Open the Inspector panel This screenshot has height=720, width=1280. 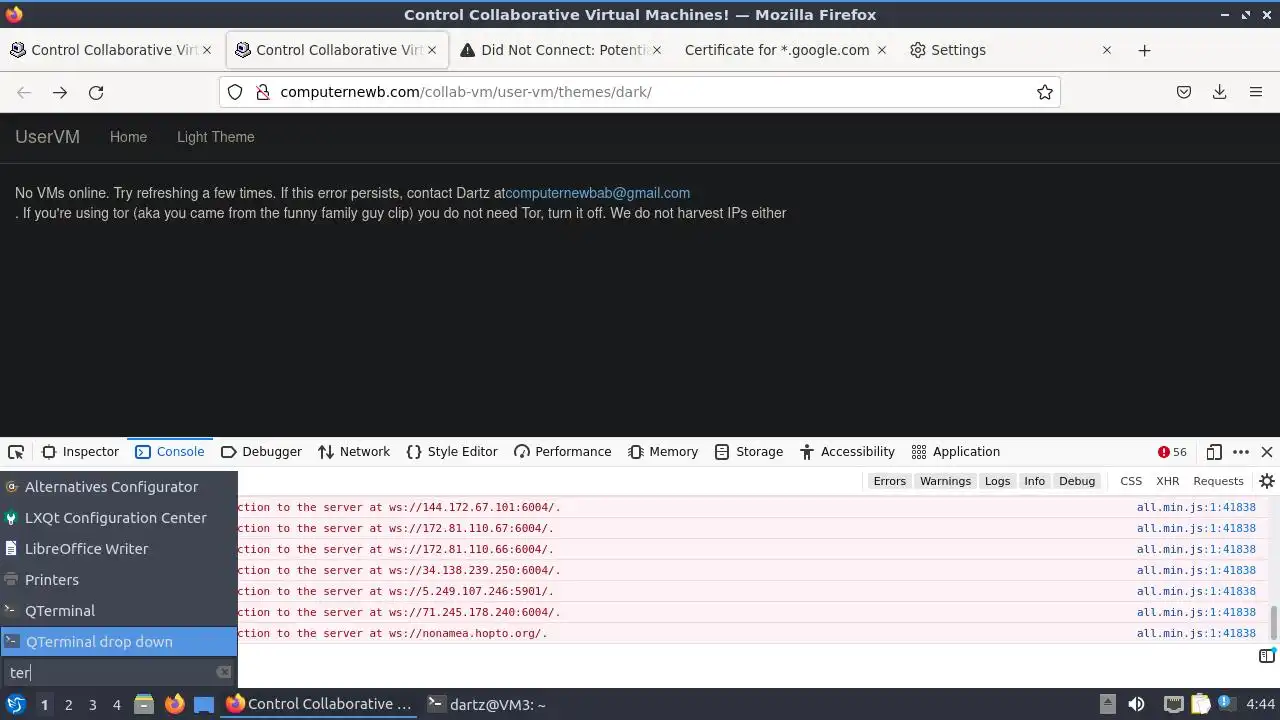click(x=81, y=452)
